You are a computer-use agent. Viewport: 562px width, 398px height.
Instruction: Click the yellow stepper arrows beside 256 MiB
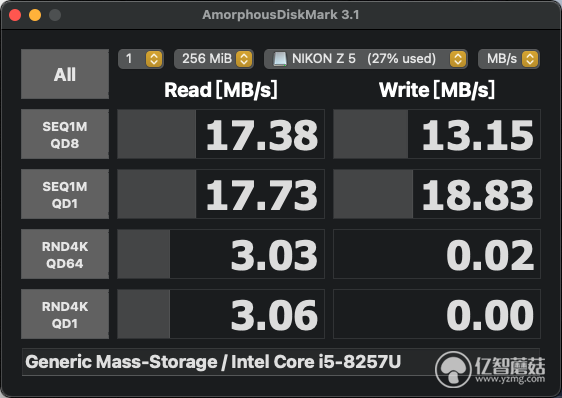click(244, 59)
